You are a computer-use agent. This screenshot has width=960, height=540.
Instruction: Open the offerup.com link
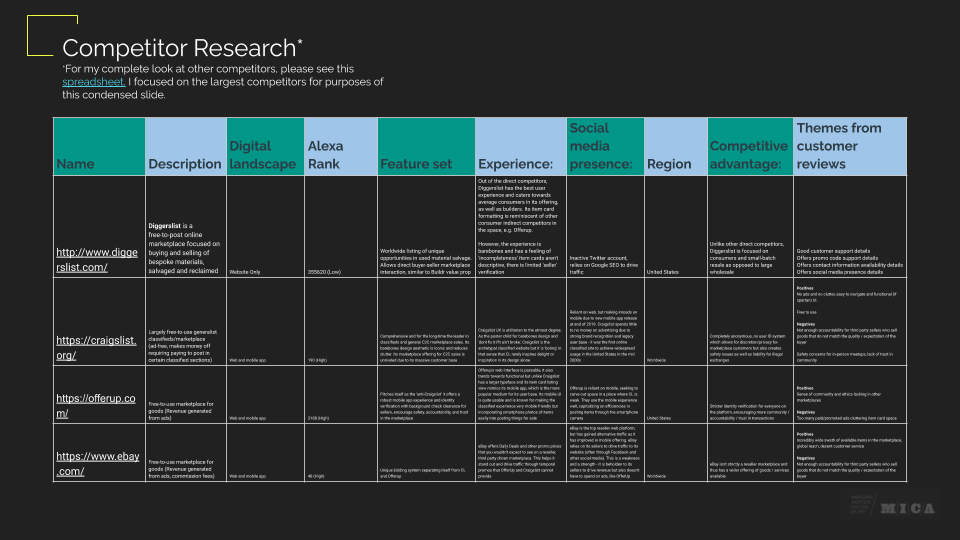coord(96,405)
